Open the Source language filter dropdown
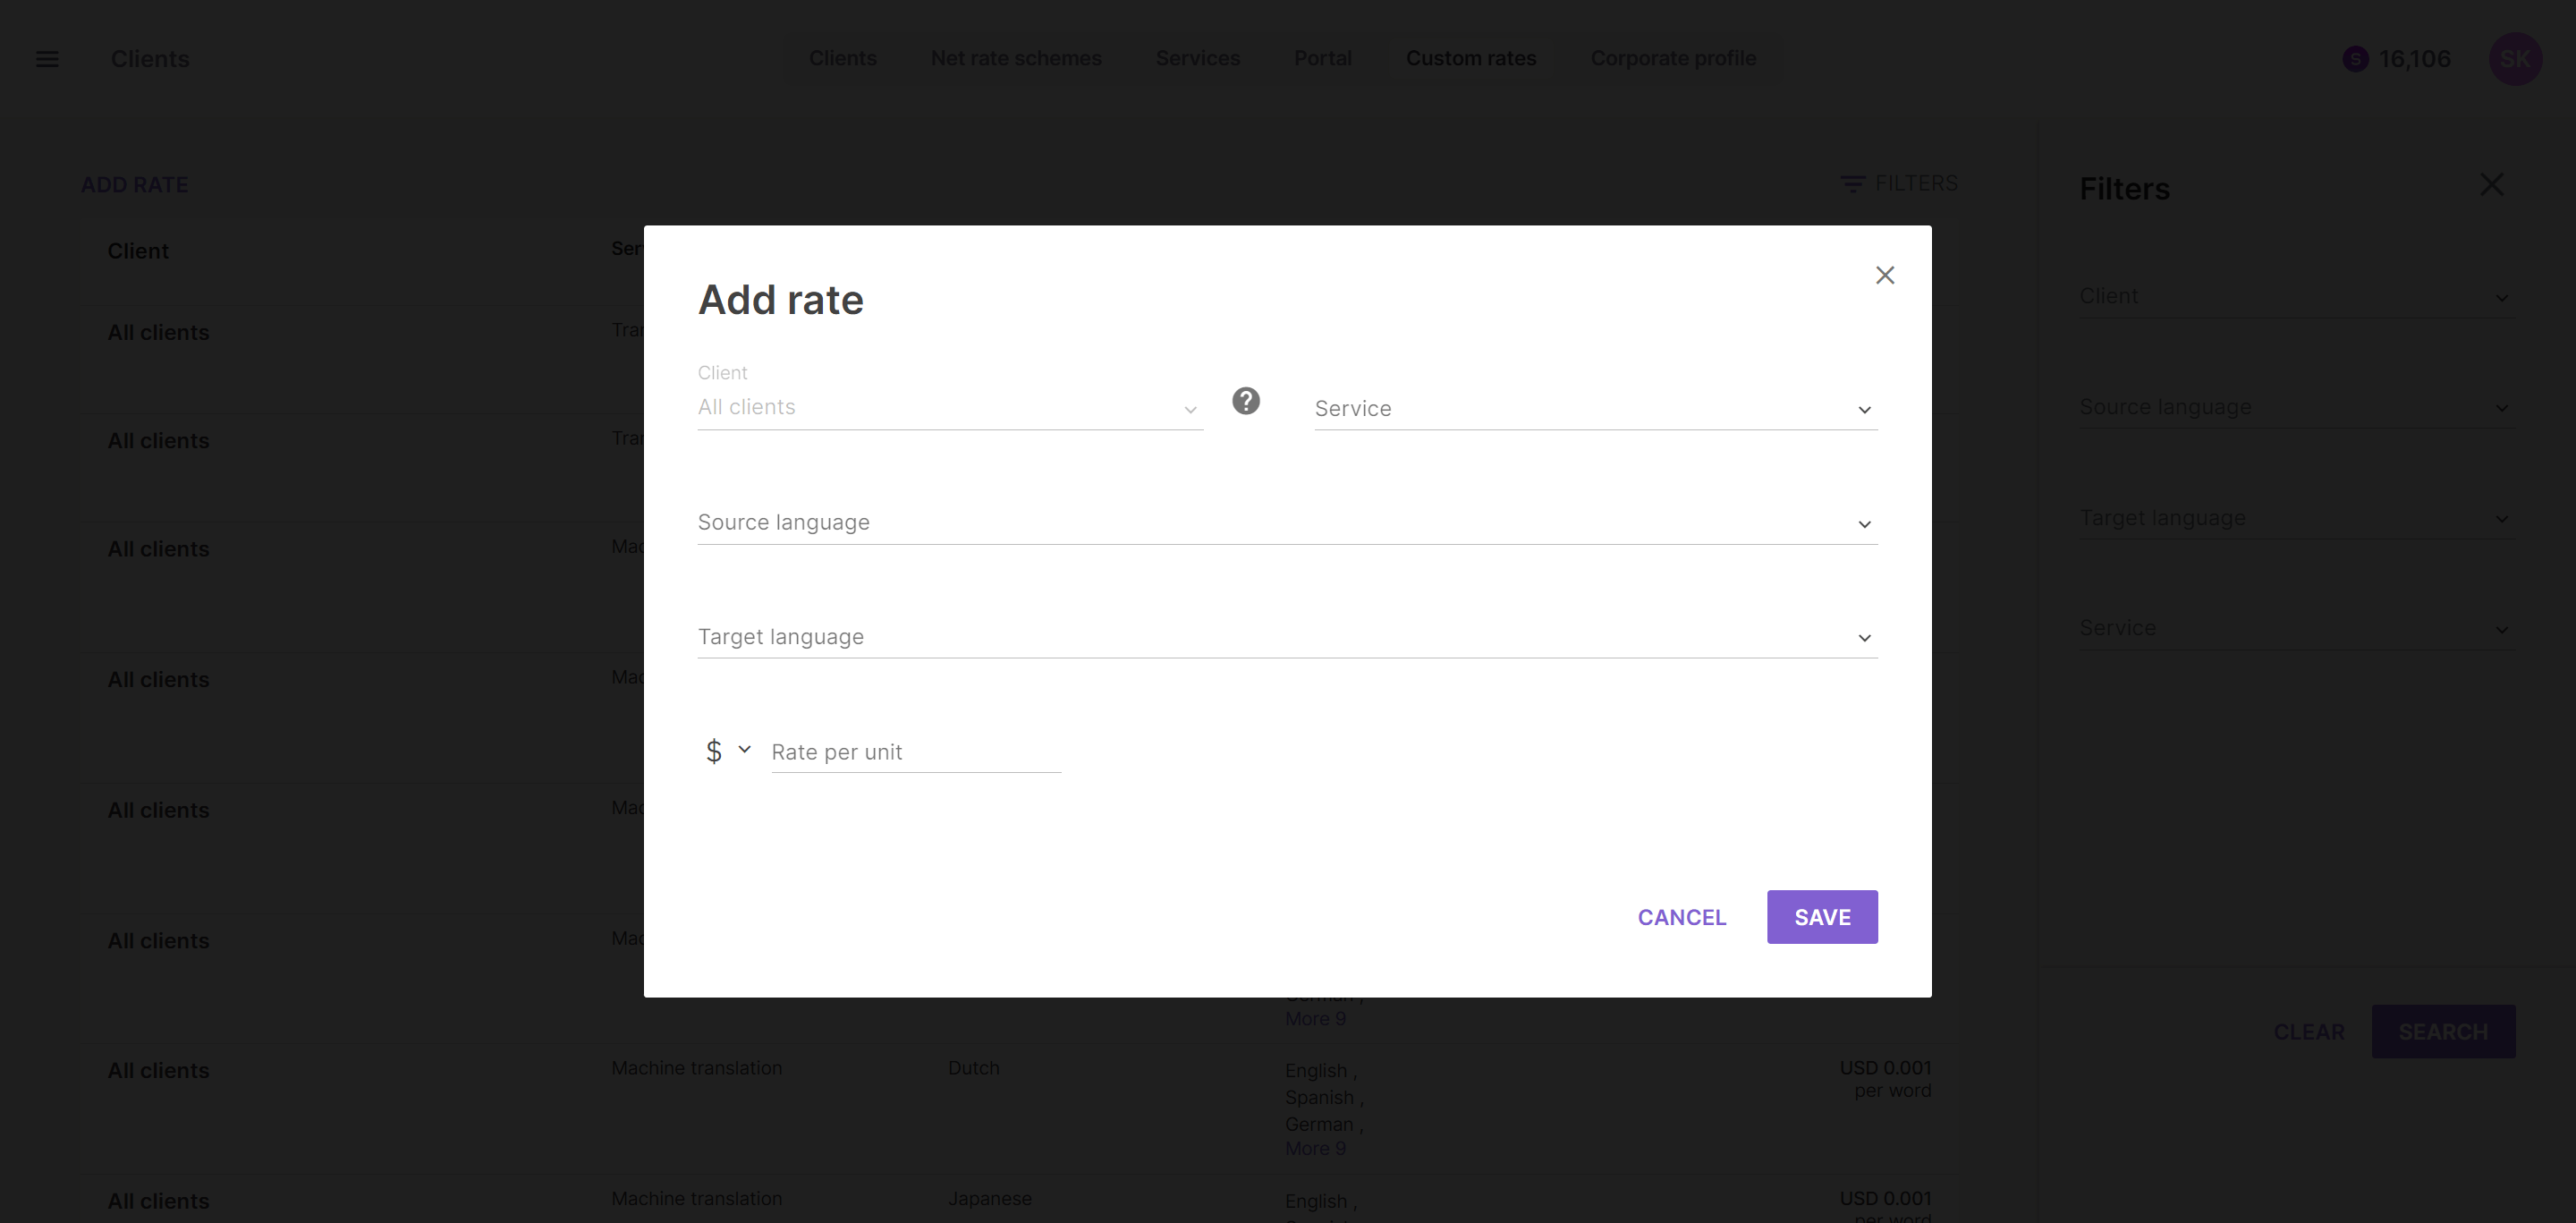Image resolution: width=2576 pixels, height=1223 pixels. coord(2296,407)
